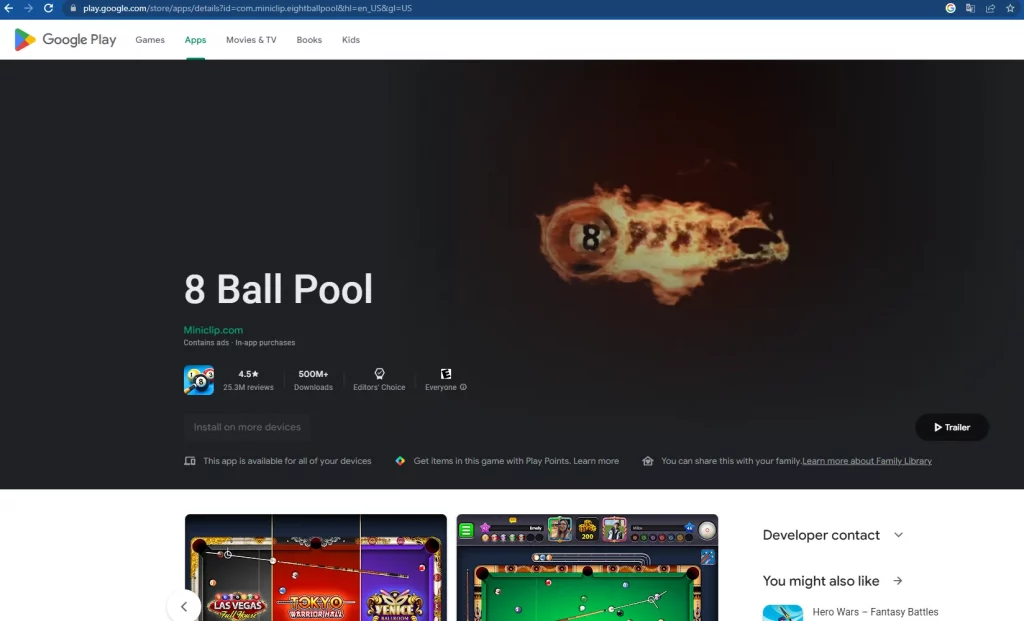The height and width of the screenshot is (621, 1024).
Task: Click the lock icon in address bar
Action: point(73,8)
